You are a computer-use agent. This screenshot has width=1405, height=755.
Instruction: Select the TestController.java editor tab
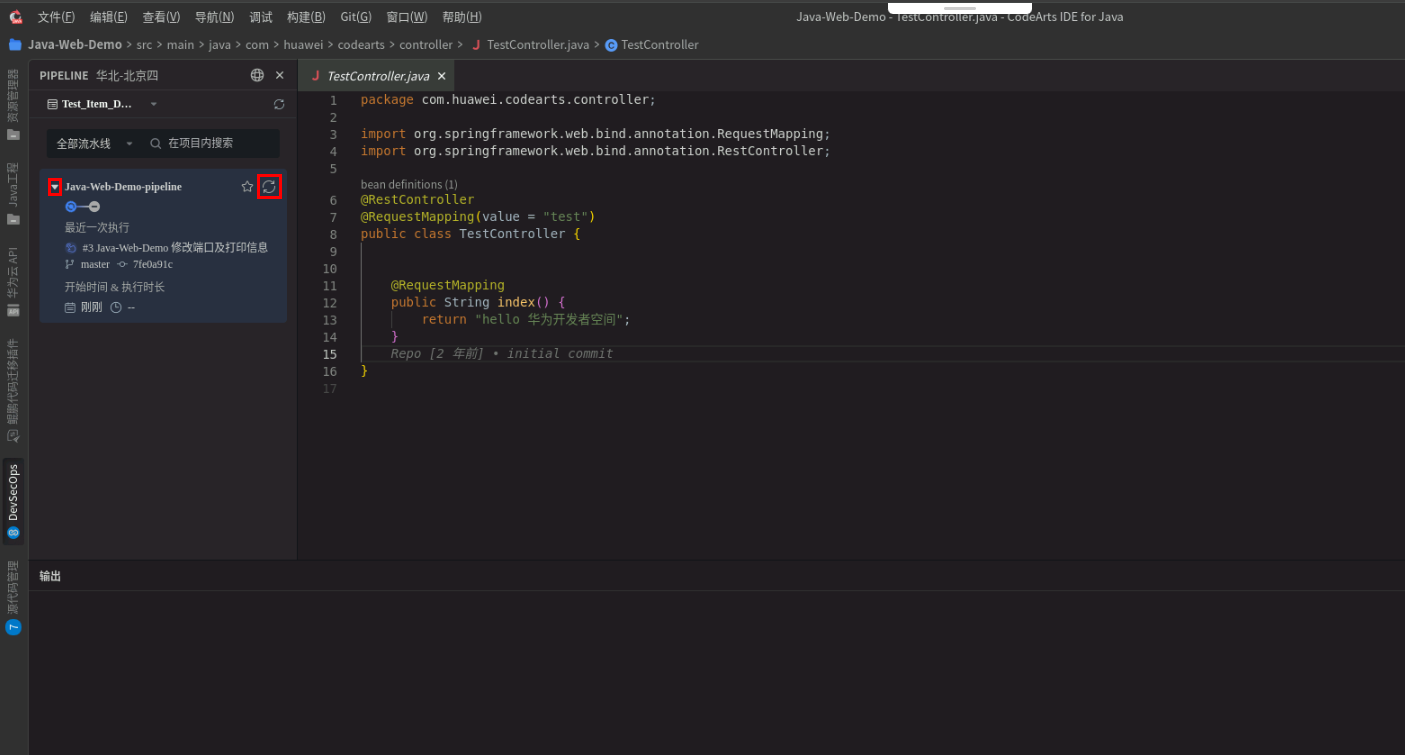tap(377, 75)
